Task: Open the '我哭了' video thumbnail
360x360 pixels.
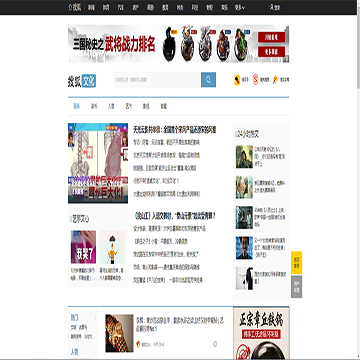Action: 83,247
